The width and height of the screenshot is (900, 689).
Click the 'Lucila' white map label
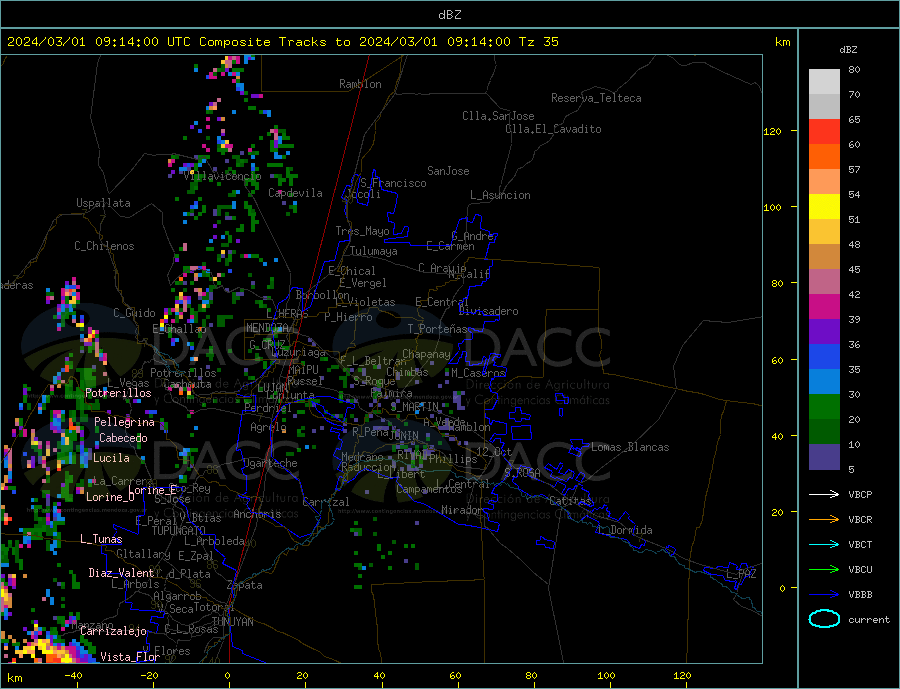[111, 458]
